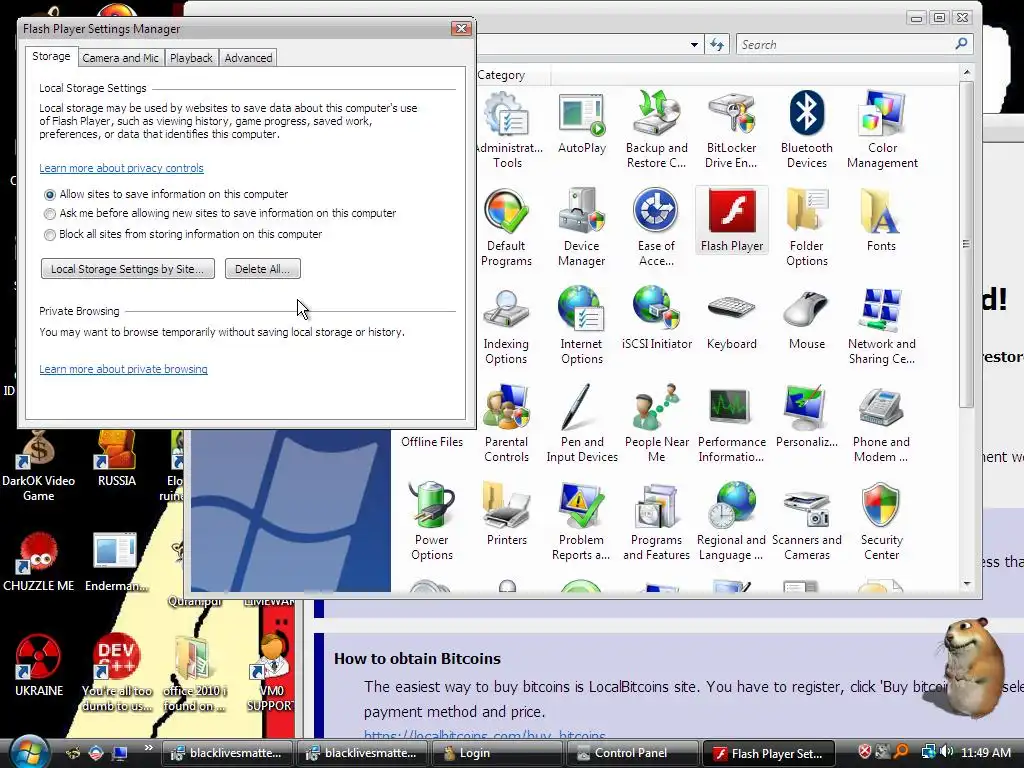
Task: Open Backup and Restore Center icon
Action: (x=656, y=129)
